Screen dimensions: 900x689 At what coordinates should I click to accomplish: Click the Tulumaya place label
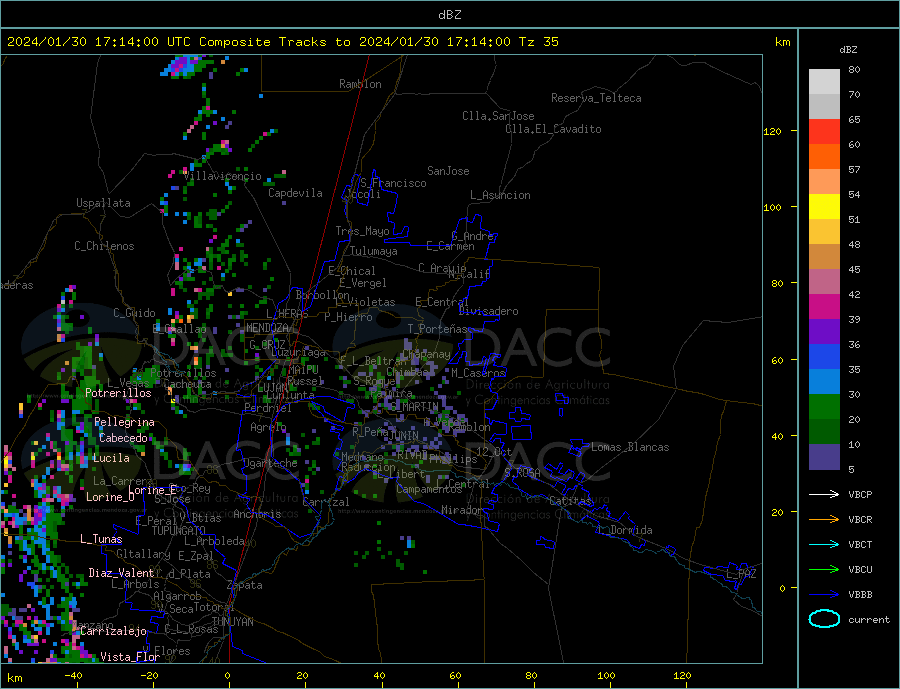pyautogui.click(x=374, y=251)
